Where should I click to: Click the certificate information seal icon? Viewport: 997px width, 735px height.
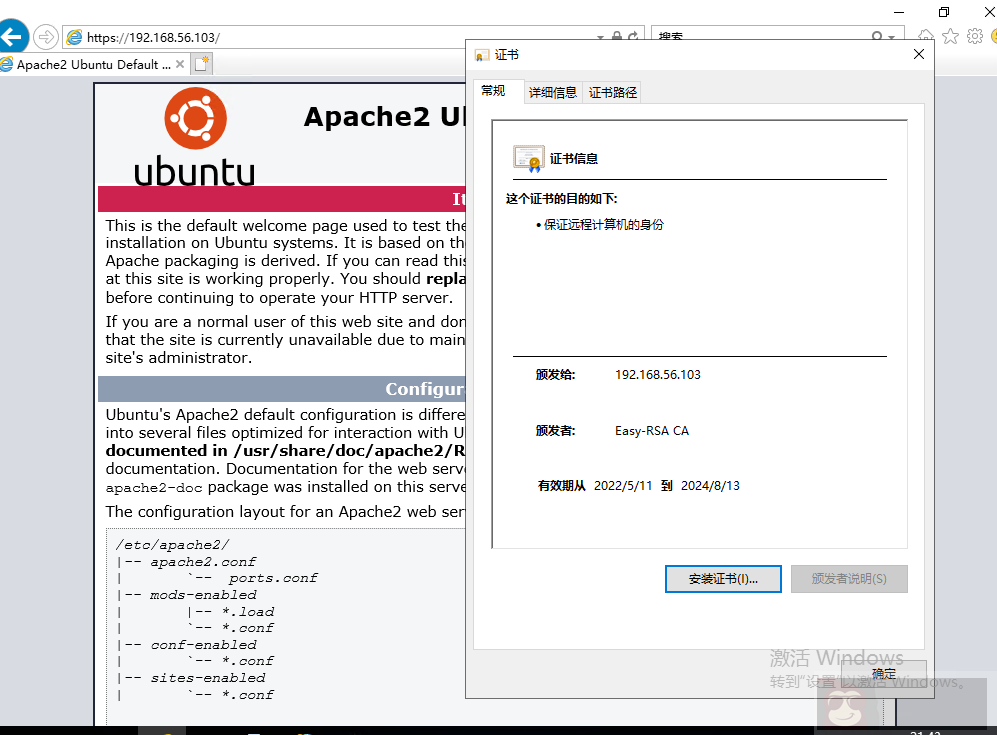[x=528, y=158]
